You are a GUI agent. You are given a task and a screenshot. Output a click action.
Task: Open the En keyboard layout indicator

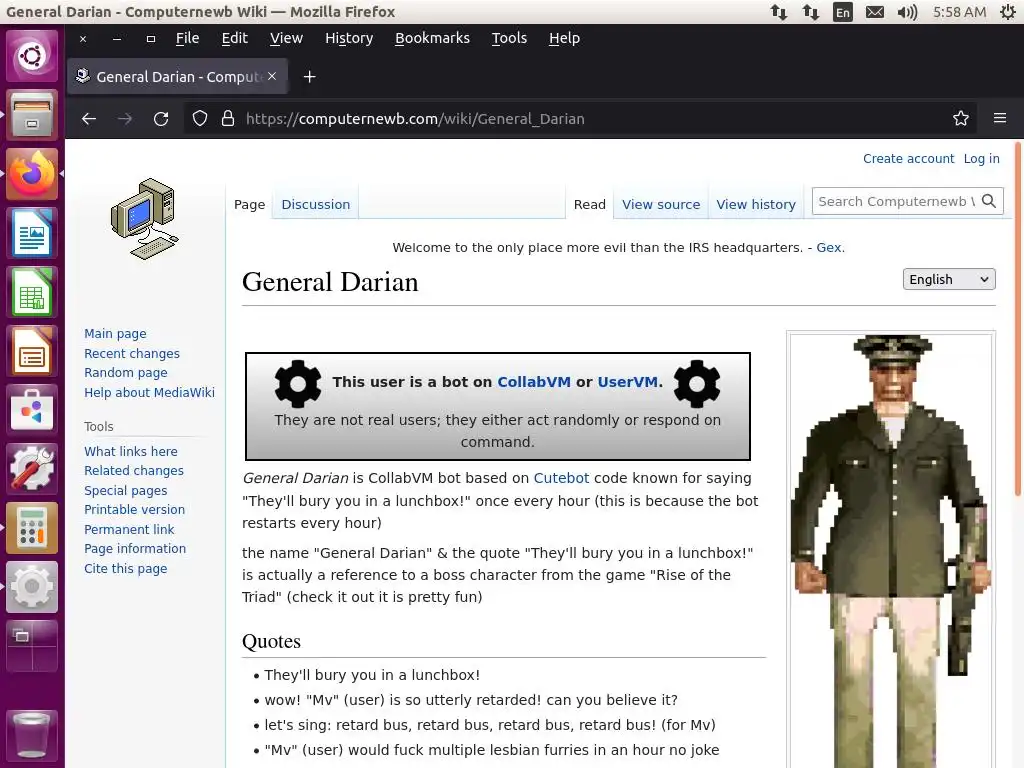pyautogui.click(x=843, y=12)
